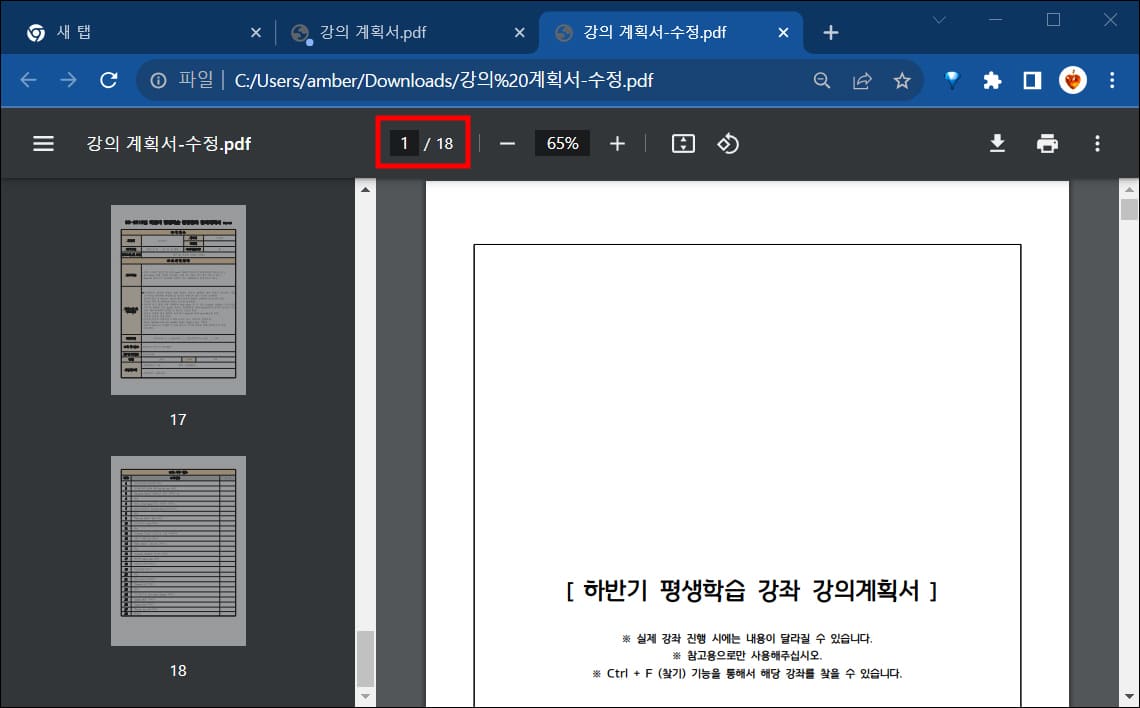Download the PDF file

[997, 143]
